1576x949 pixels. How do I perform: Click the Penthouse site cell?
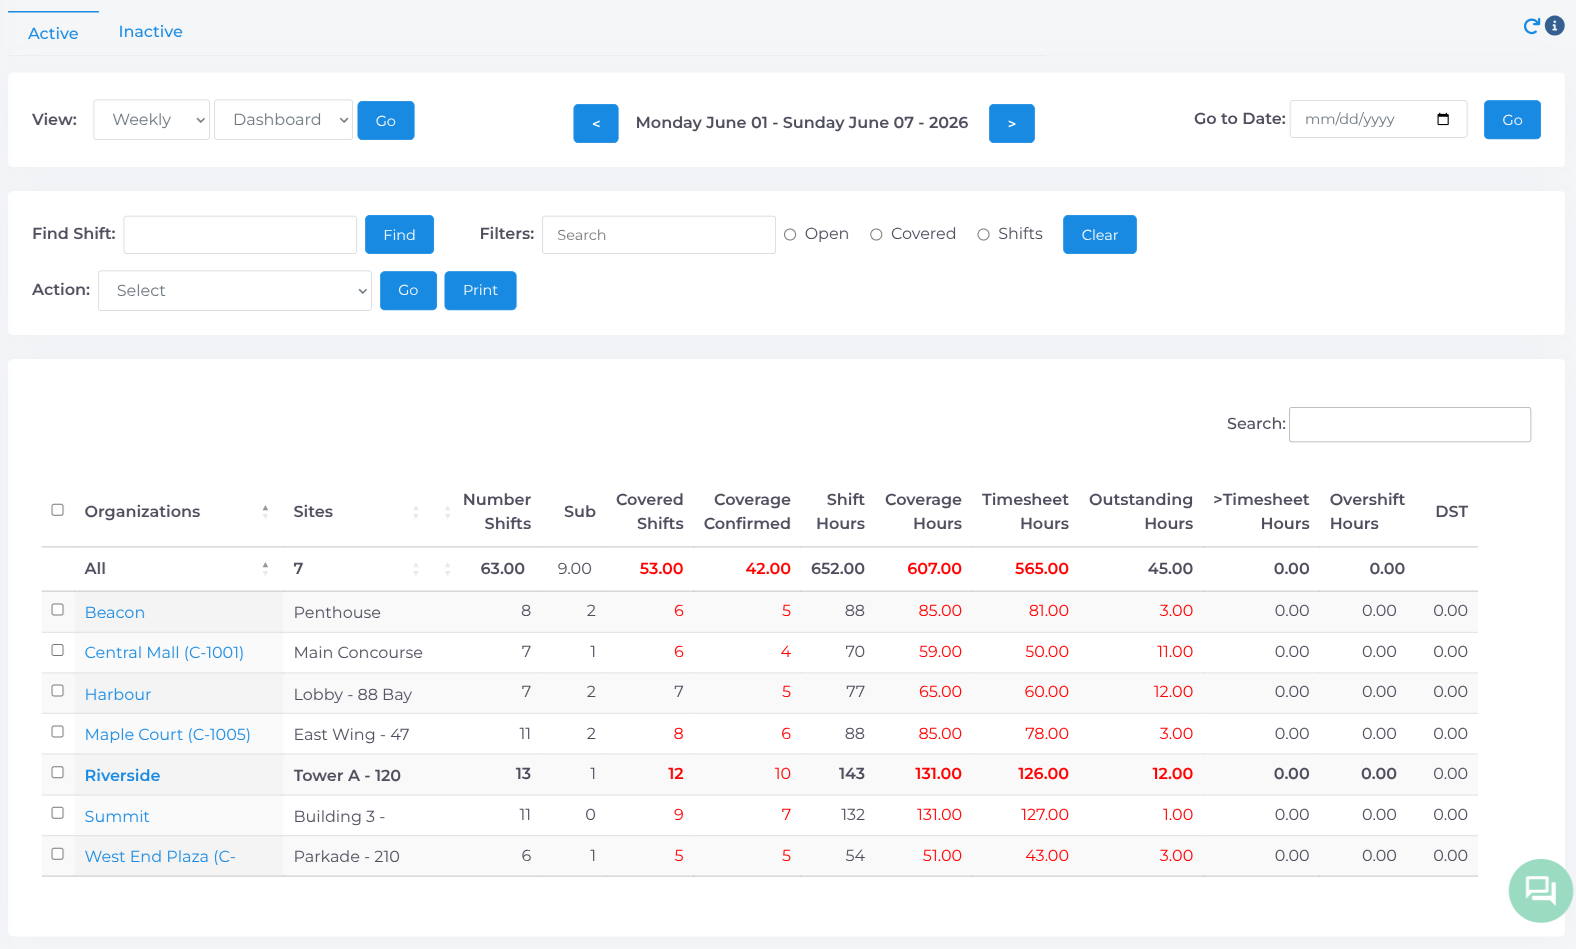pos(337,612)
